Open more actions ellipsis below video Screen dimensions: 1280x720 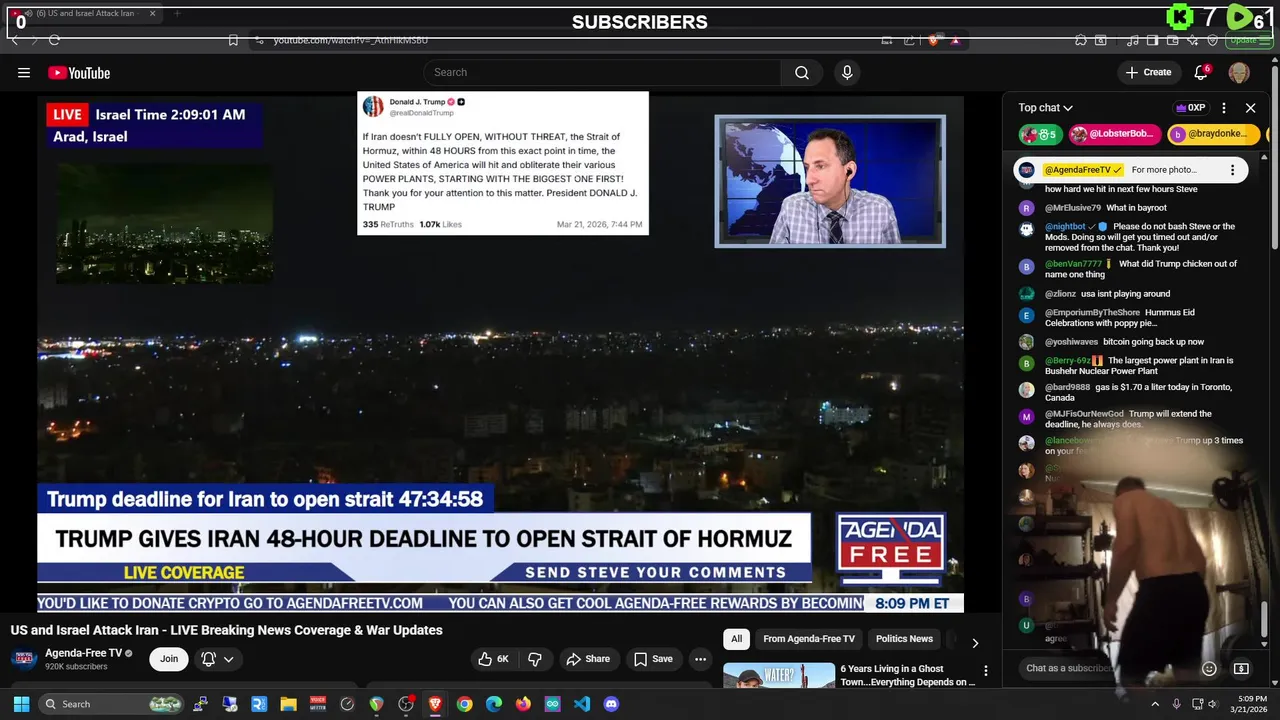click(x=700, y=659)
